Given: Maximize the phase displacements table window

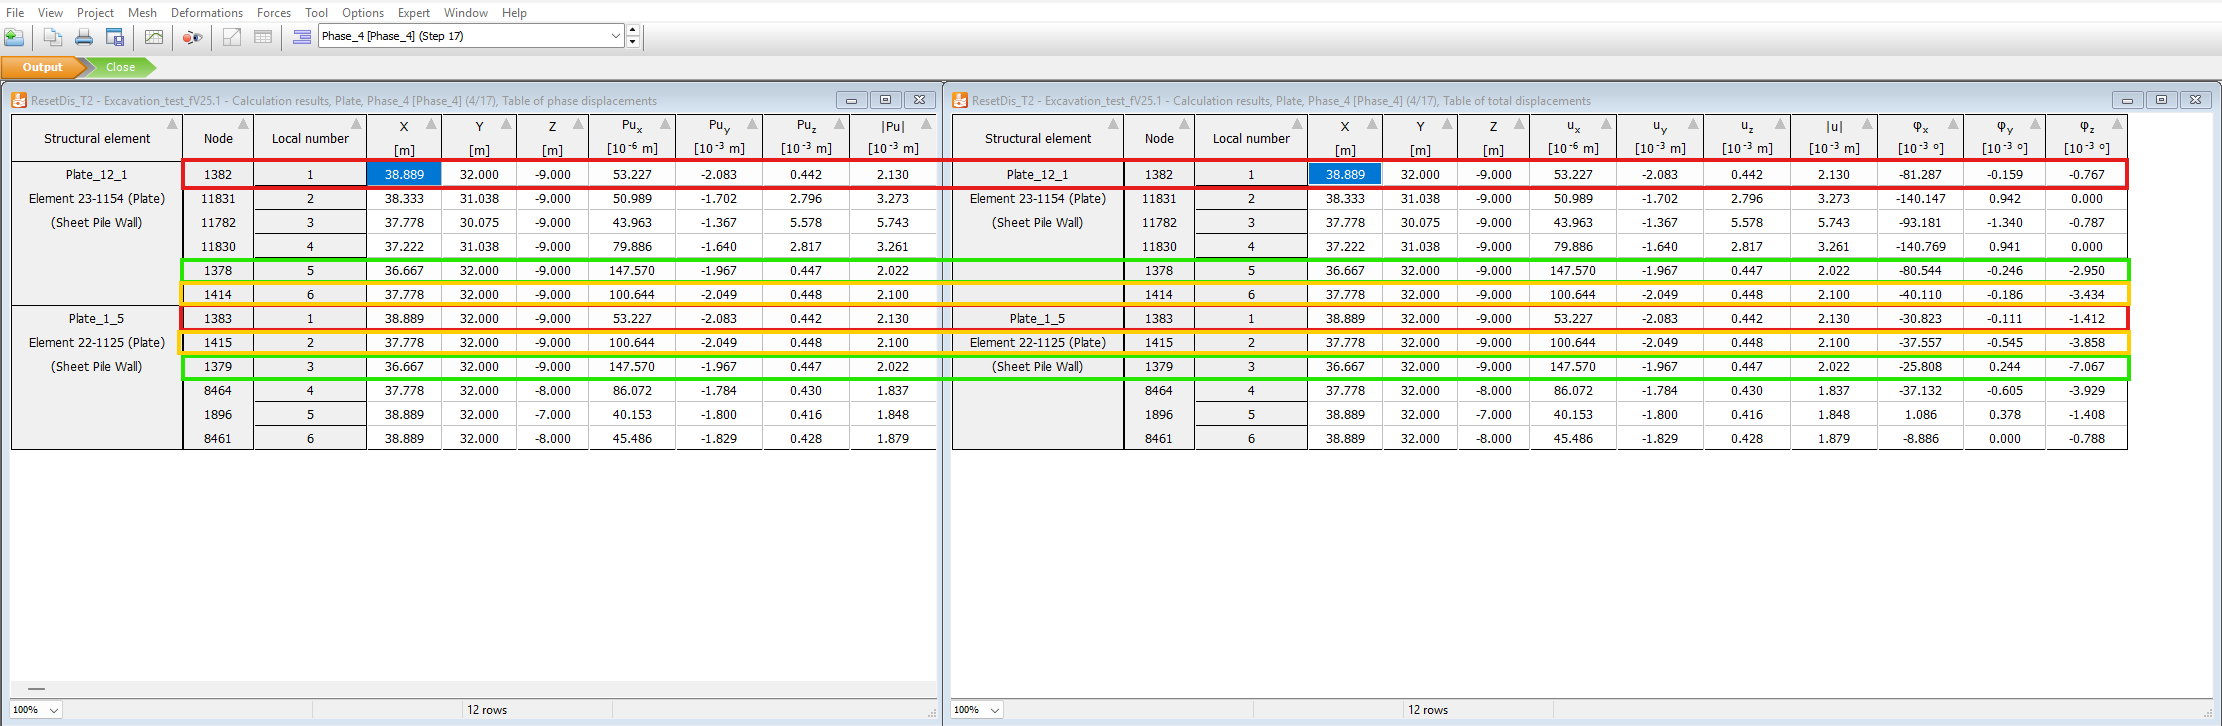Looking at the screenshot, I should point(885,100).
